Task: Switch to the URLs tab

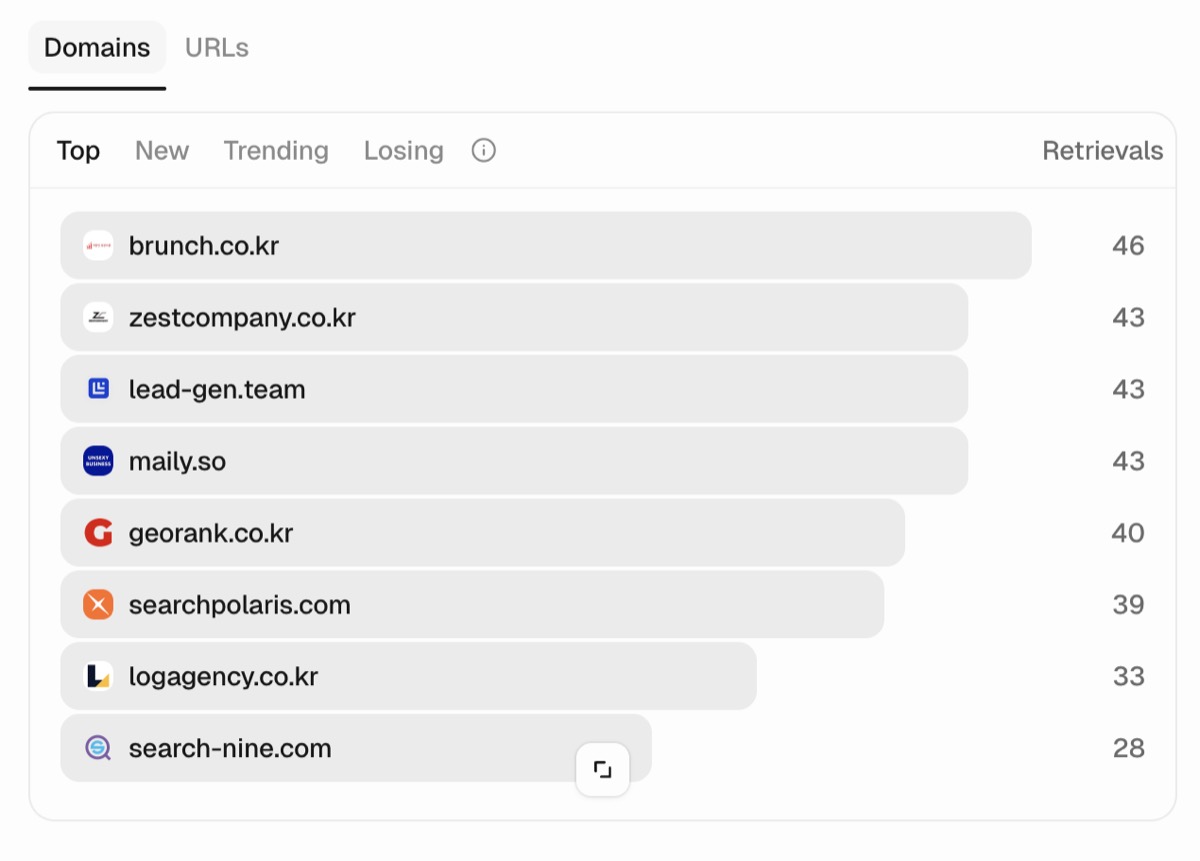Action: coord(217,47)
